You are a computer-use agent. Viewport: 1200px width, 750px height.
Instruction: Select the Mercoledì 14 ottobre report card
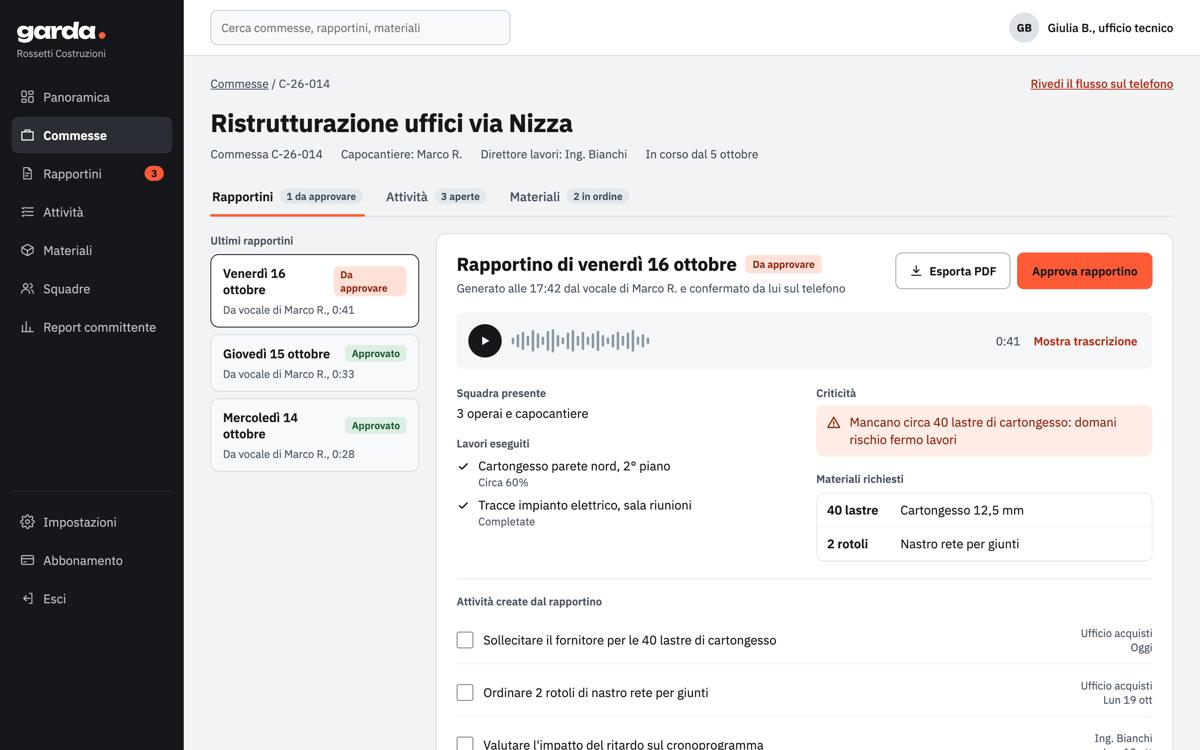(x=315, y=435)
